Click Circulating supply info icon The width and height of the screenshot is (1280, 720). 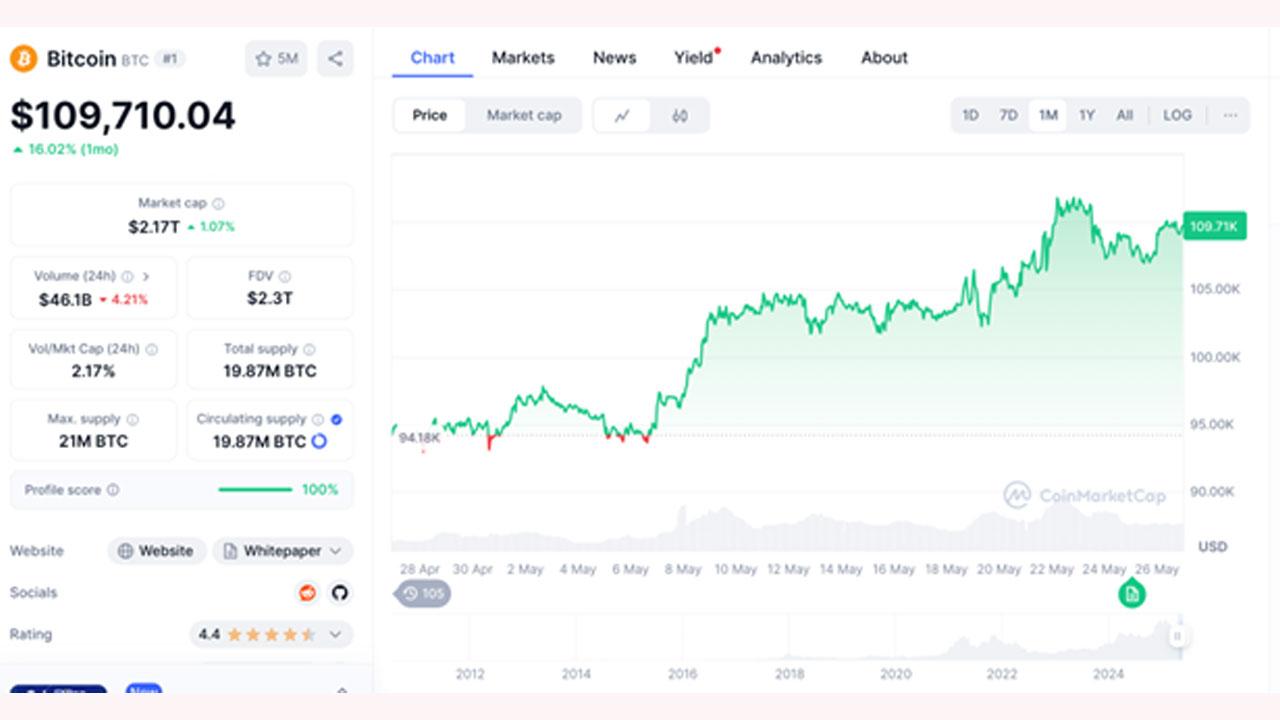click(x=318, y=419)
